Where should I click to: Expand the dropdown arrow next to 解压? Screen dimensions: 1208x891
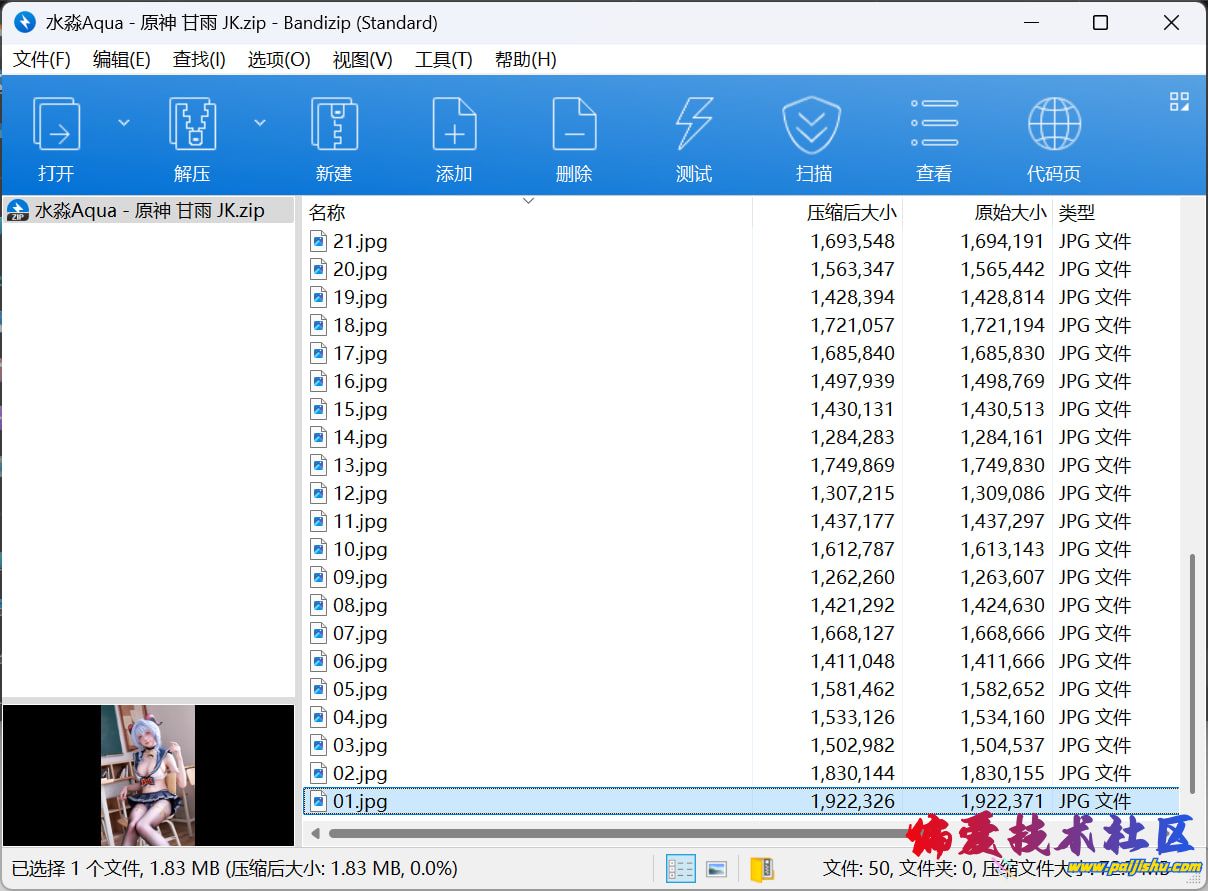260,123
